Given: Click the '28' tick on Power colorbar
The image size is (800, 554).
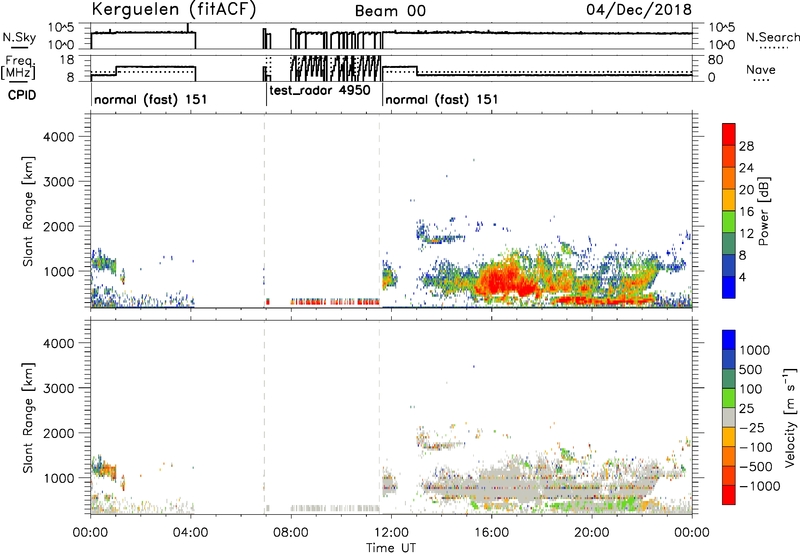Looking at the screenshot, I should point(746,146).
